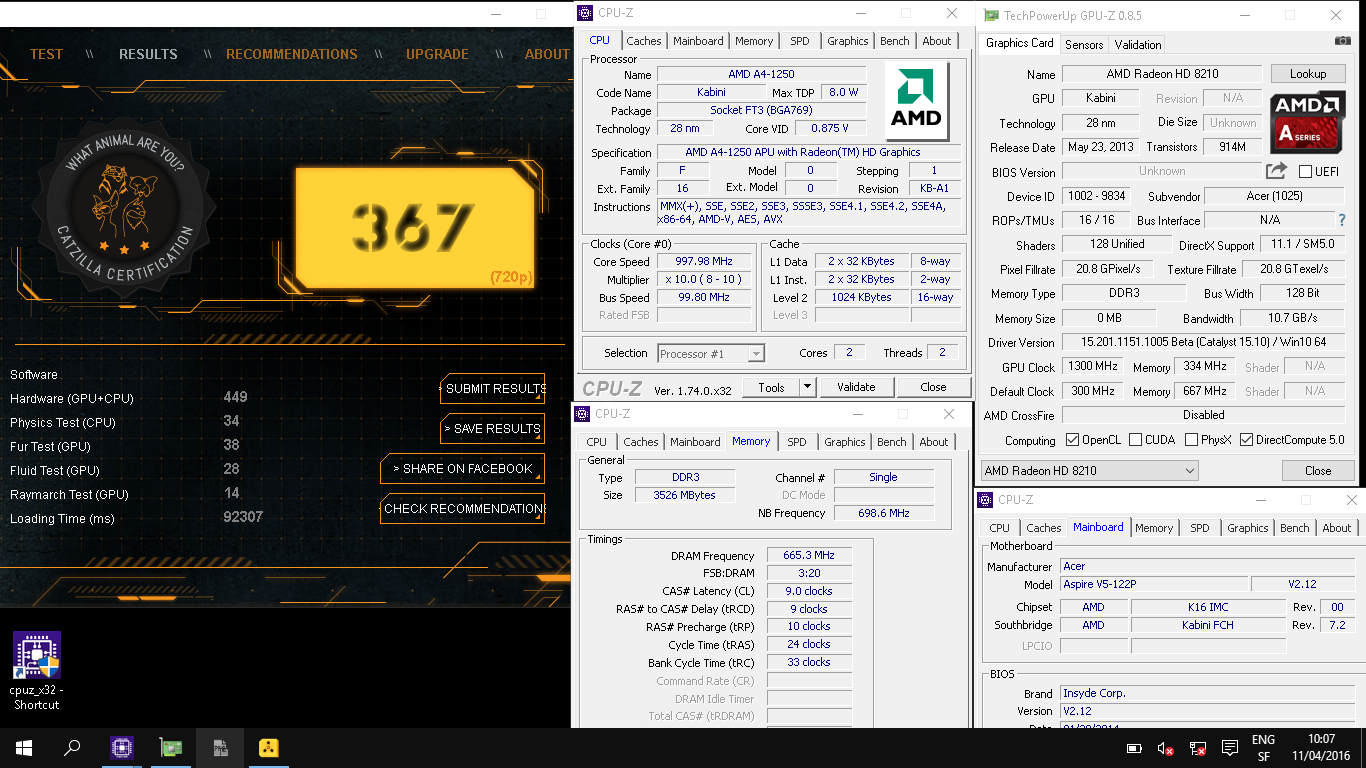The width and height of the screenshot is (1366, 768).
Task: Expand the Tools dropdown arrow in CPU-Z
Action: 807,387
